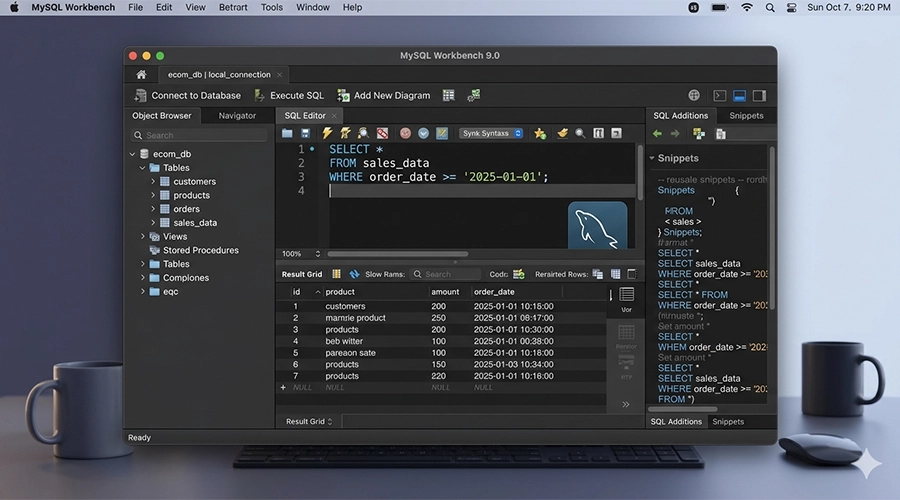
Task: Open the Synk Syntaxs dropdown
Action: [x=491, y=133]
